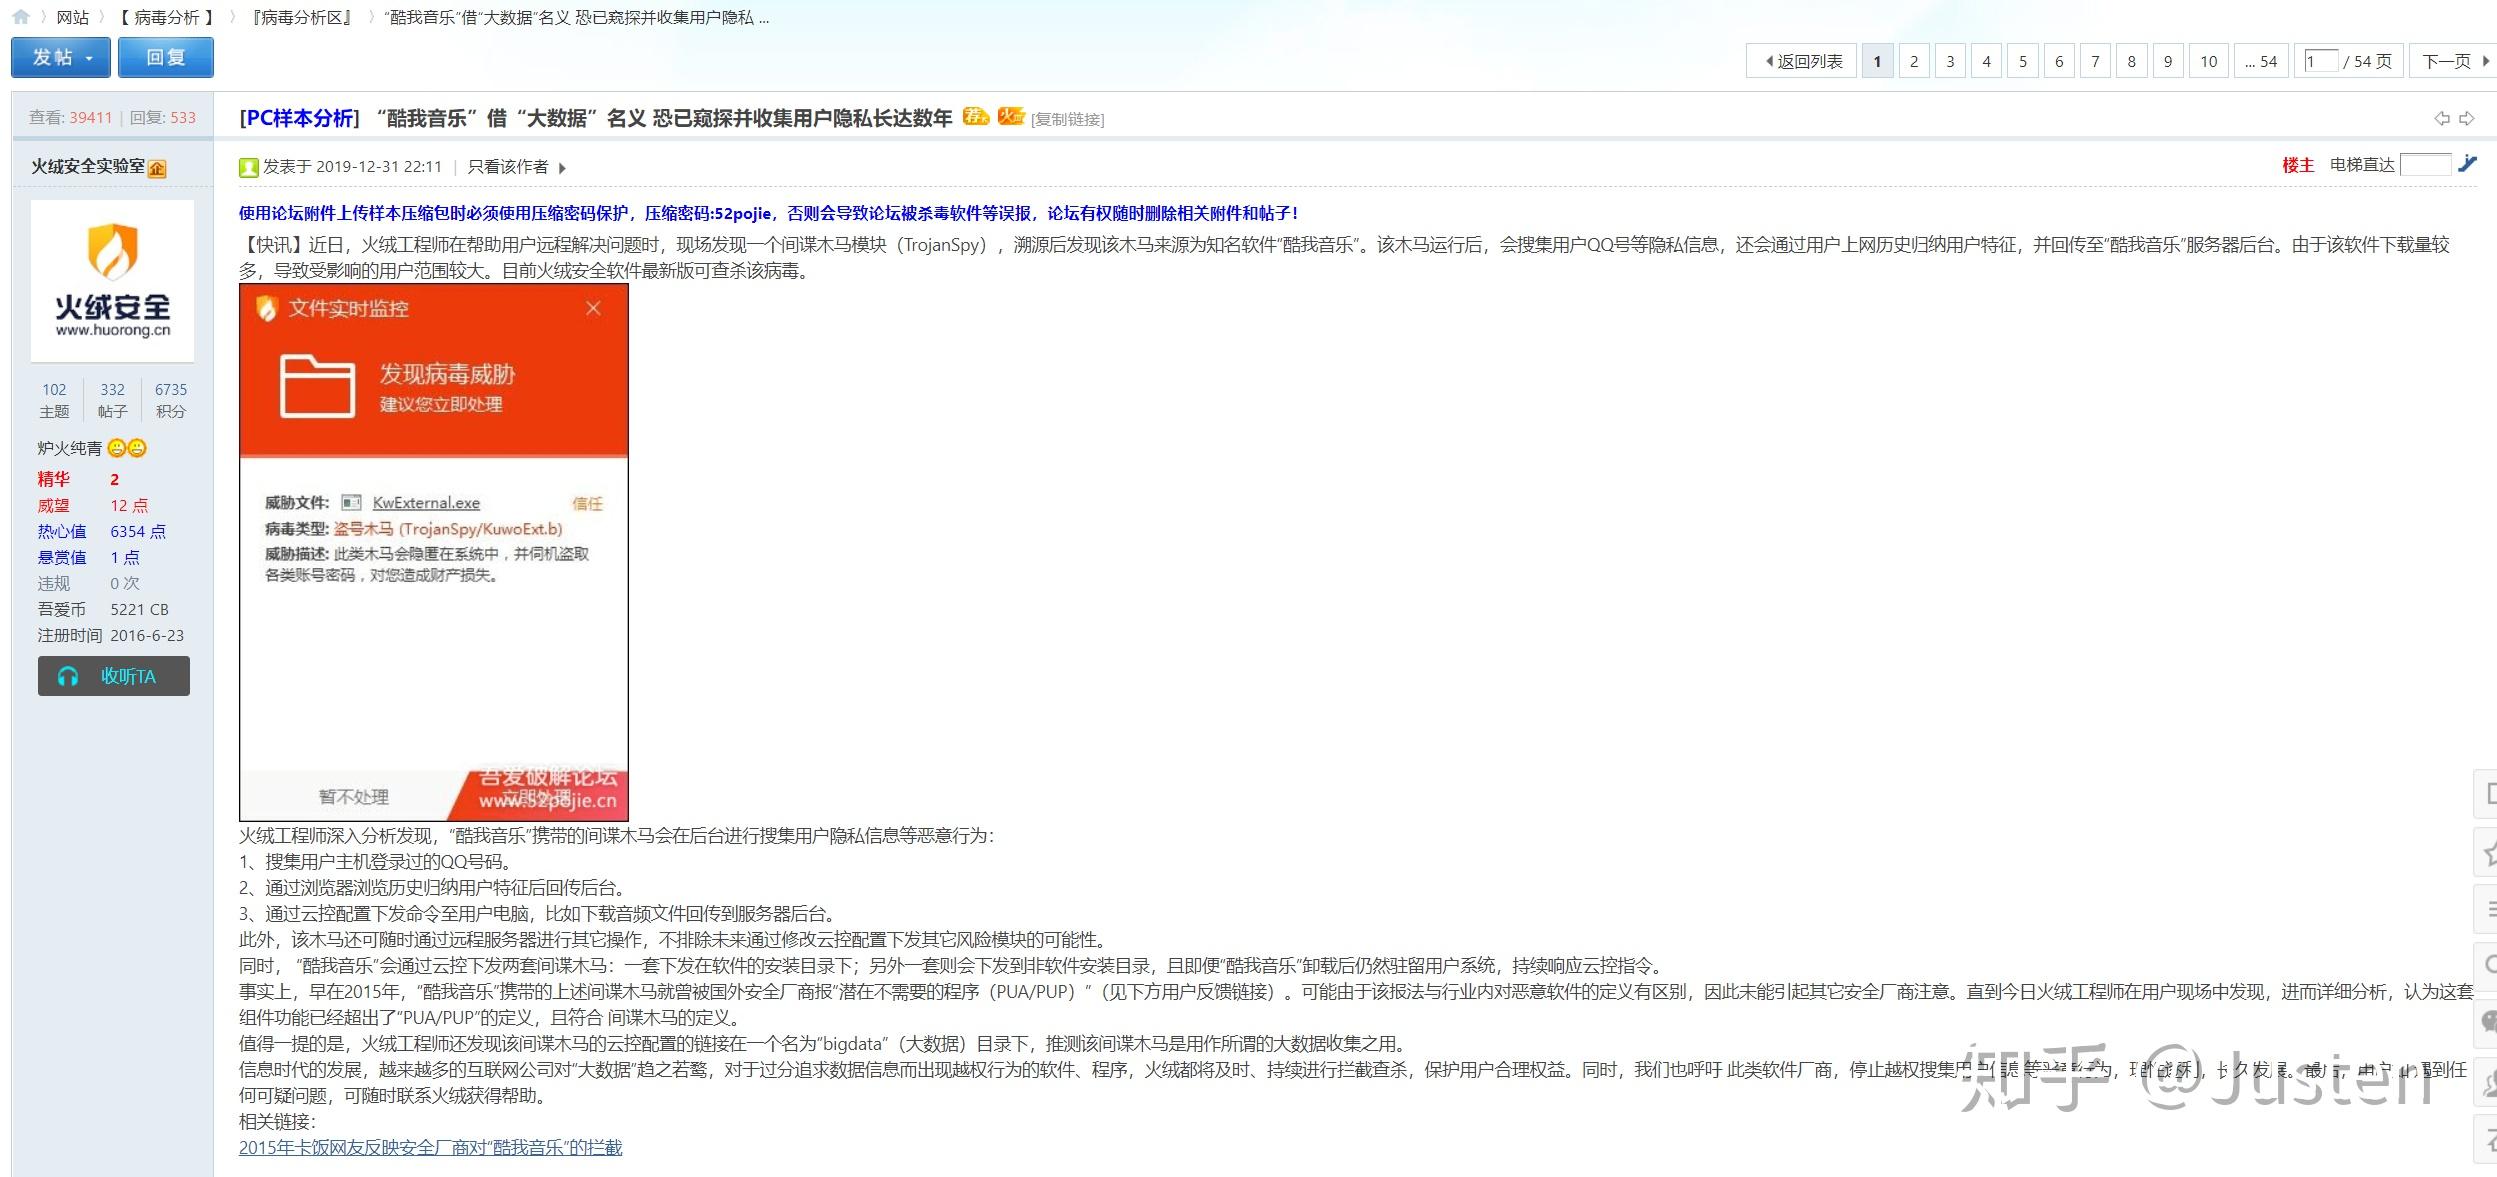This screenshot has height=1177, width=2497.
Task: Open the 2015年卡饭网友反映 related link
Action: (430, 1148)
